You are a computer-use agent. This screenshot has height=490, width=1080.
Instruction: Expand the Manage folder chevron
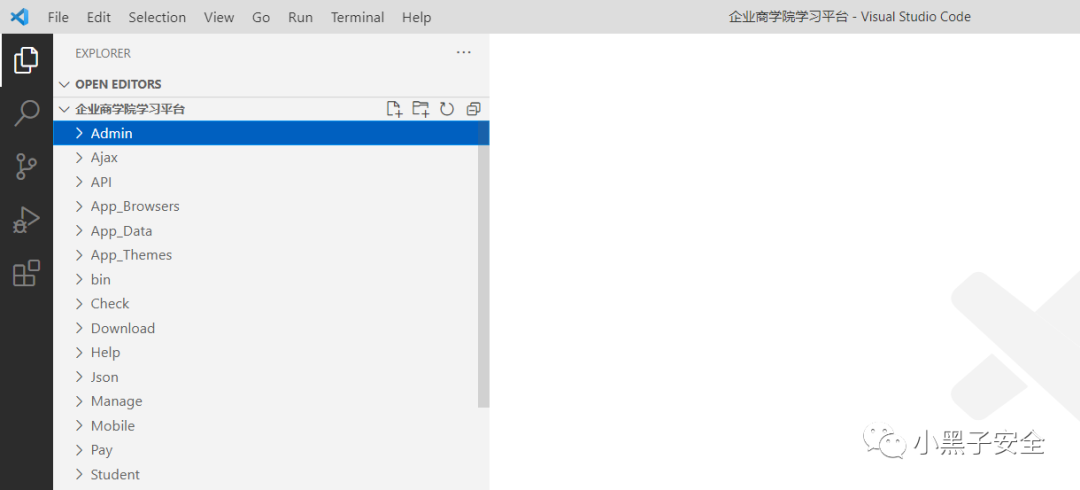coord(79,401)
